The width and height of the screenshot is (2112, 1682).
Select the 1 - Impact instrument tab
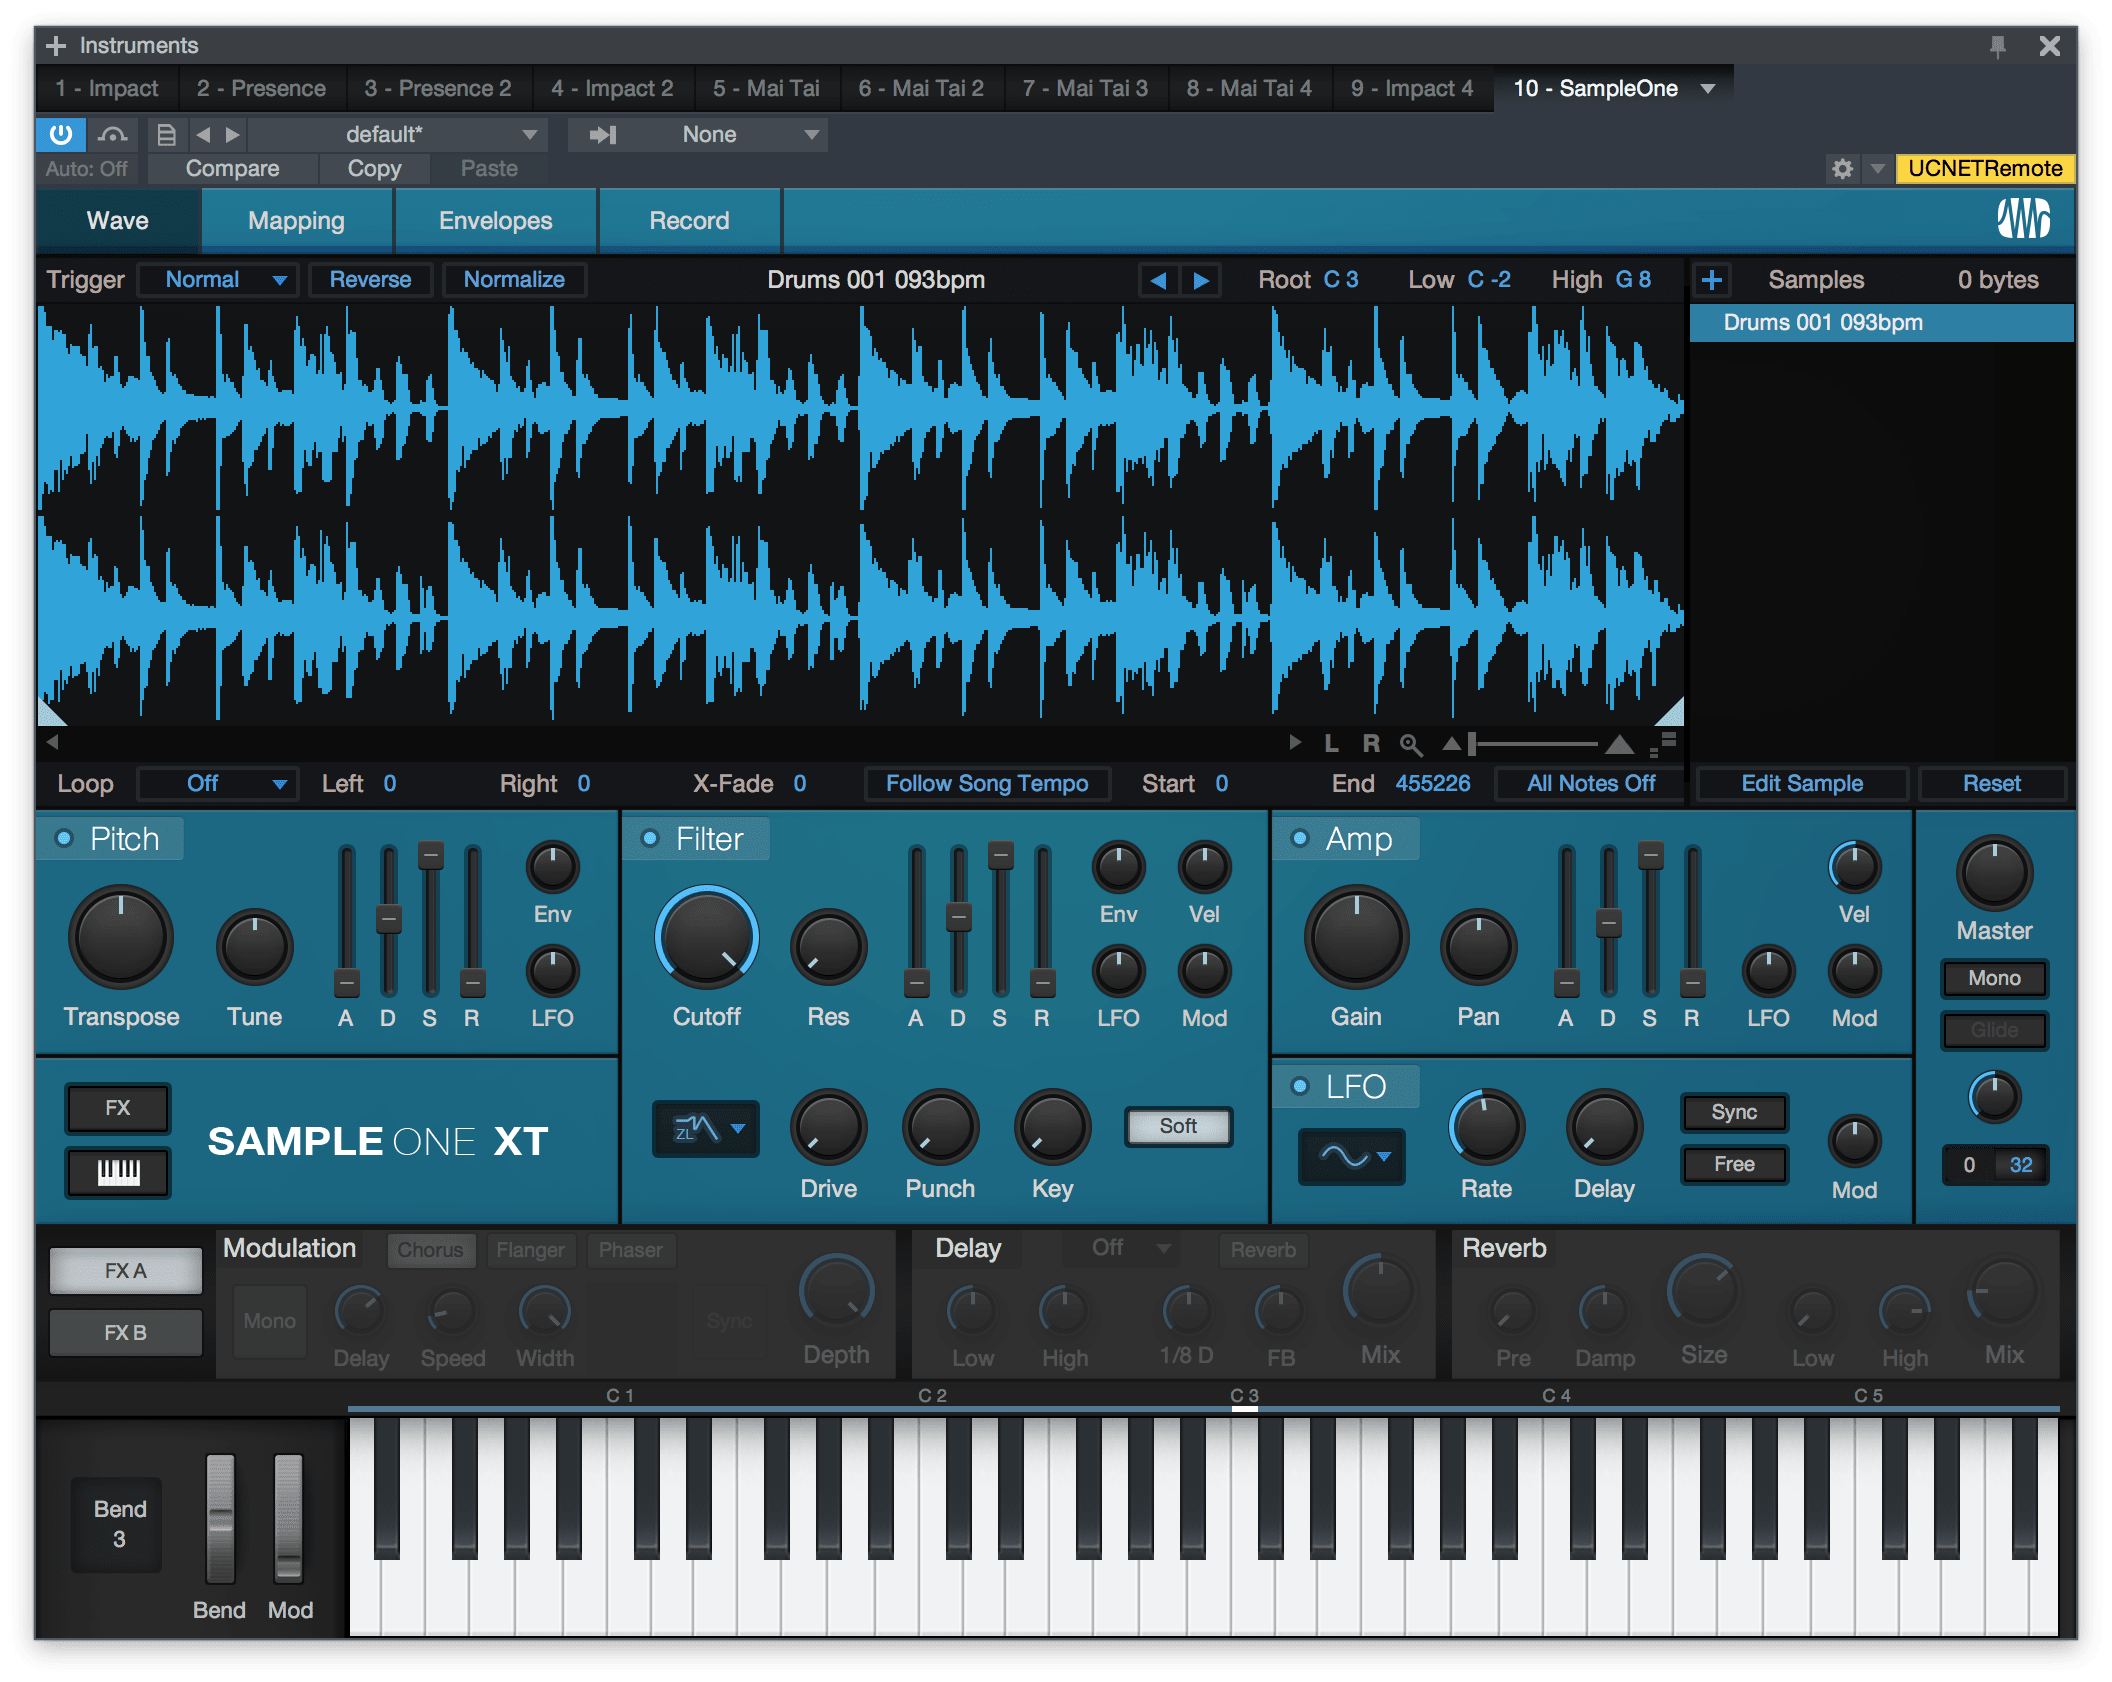107,88
